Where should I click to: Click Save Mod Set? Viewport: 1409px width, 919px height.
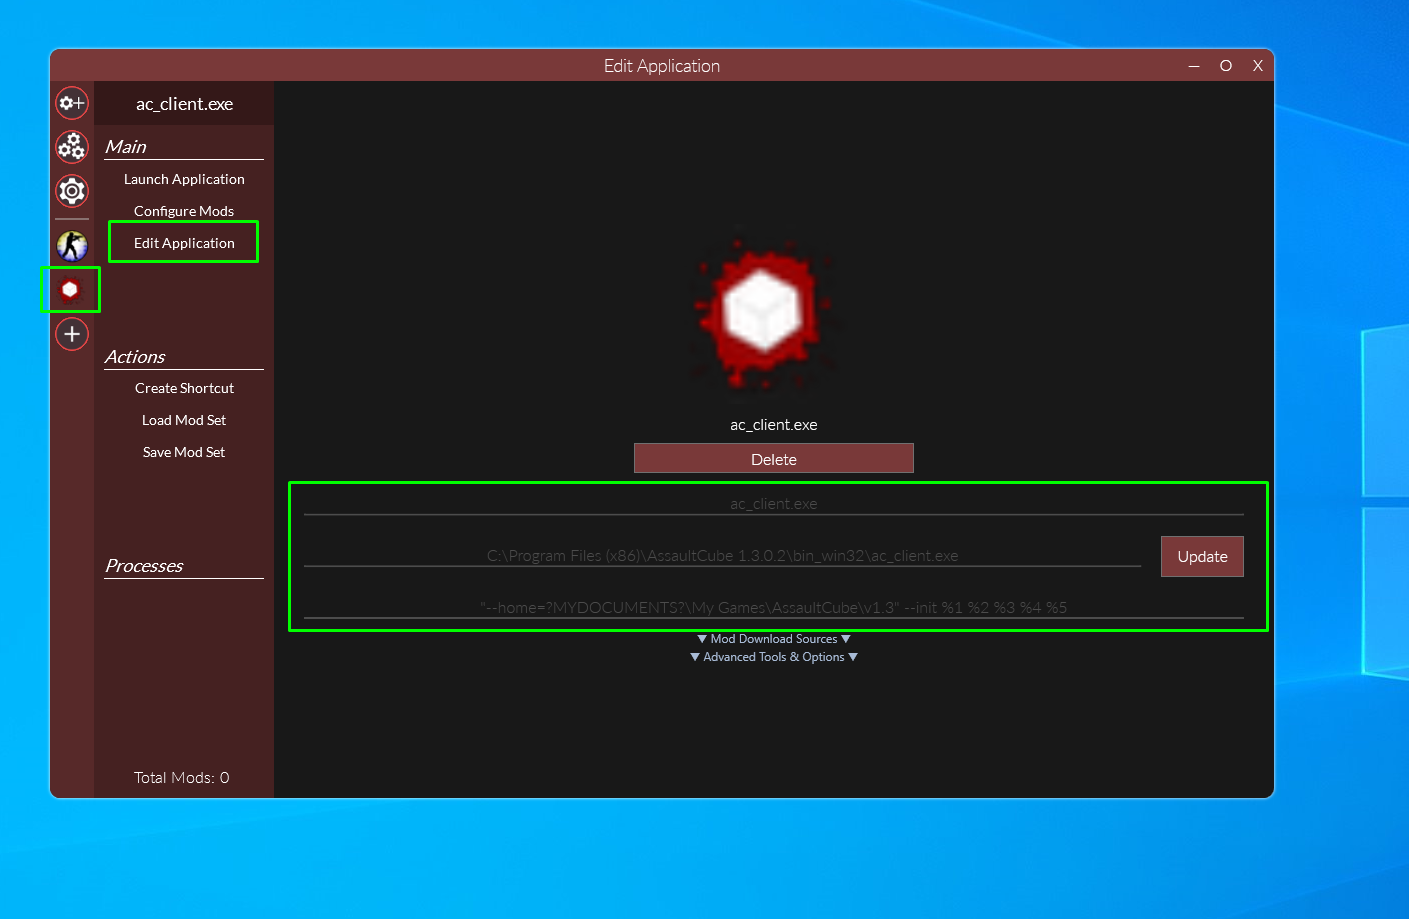pyautogui.click(x=184, y=451)
